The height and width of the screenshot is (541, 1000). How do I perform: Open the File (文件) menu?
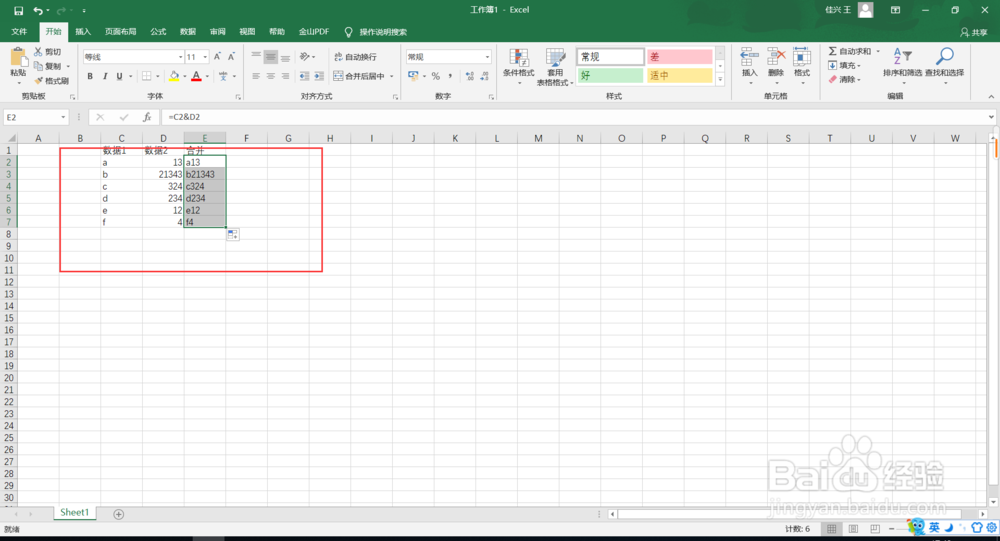(19, 32)
